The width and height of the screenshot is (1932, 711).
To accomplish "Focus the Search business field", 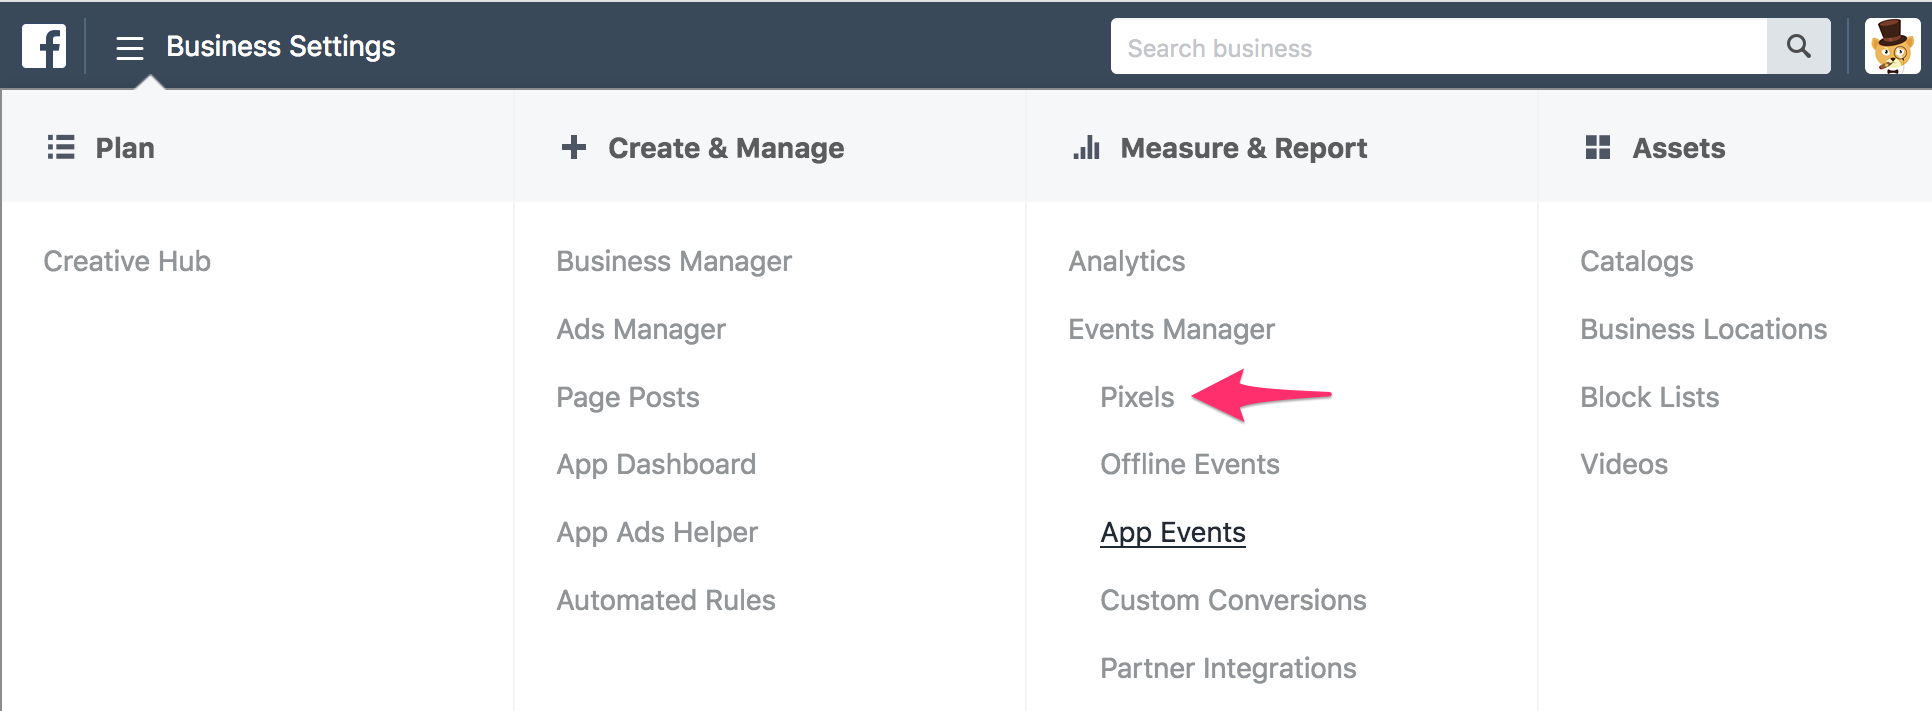I will pyautogui.click(x=1439, y=46).
